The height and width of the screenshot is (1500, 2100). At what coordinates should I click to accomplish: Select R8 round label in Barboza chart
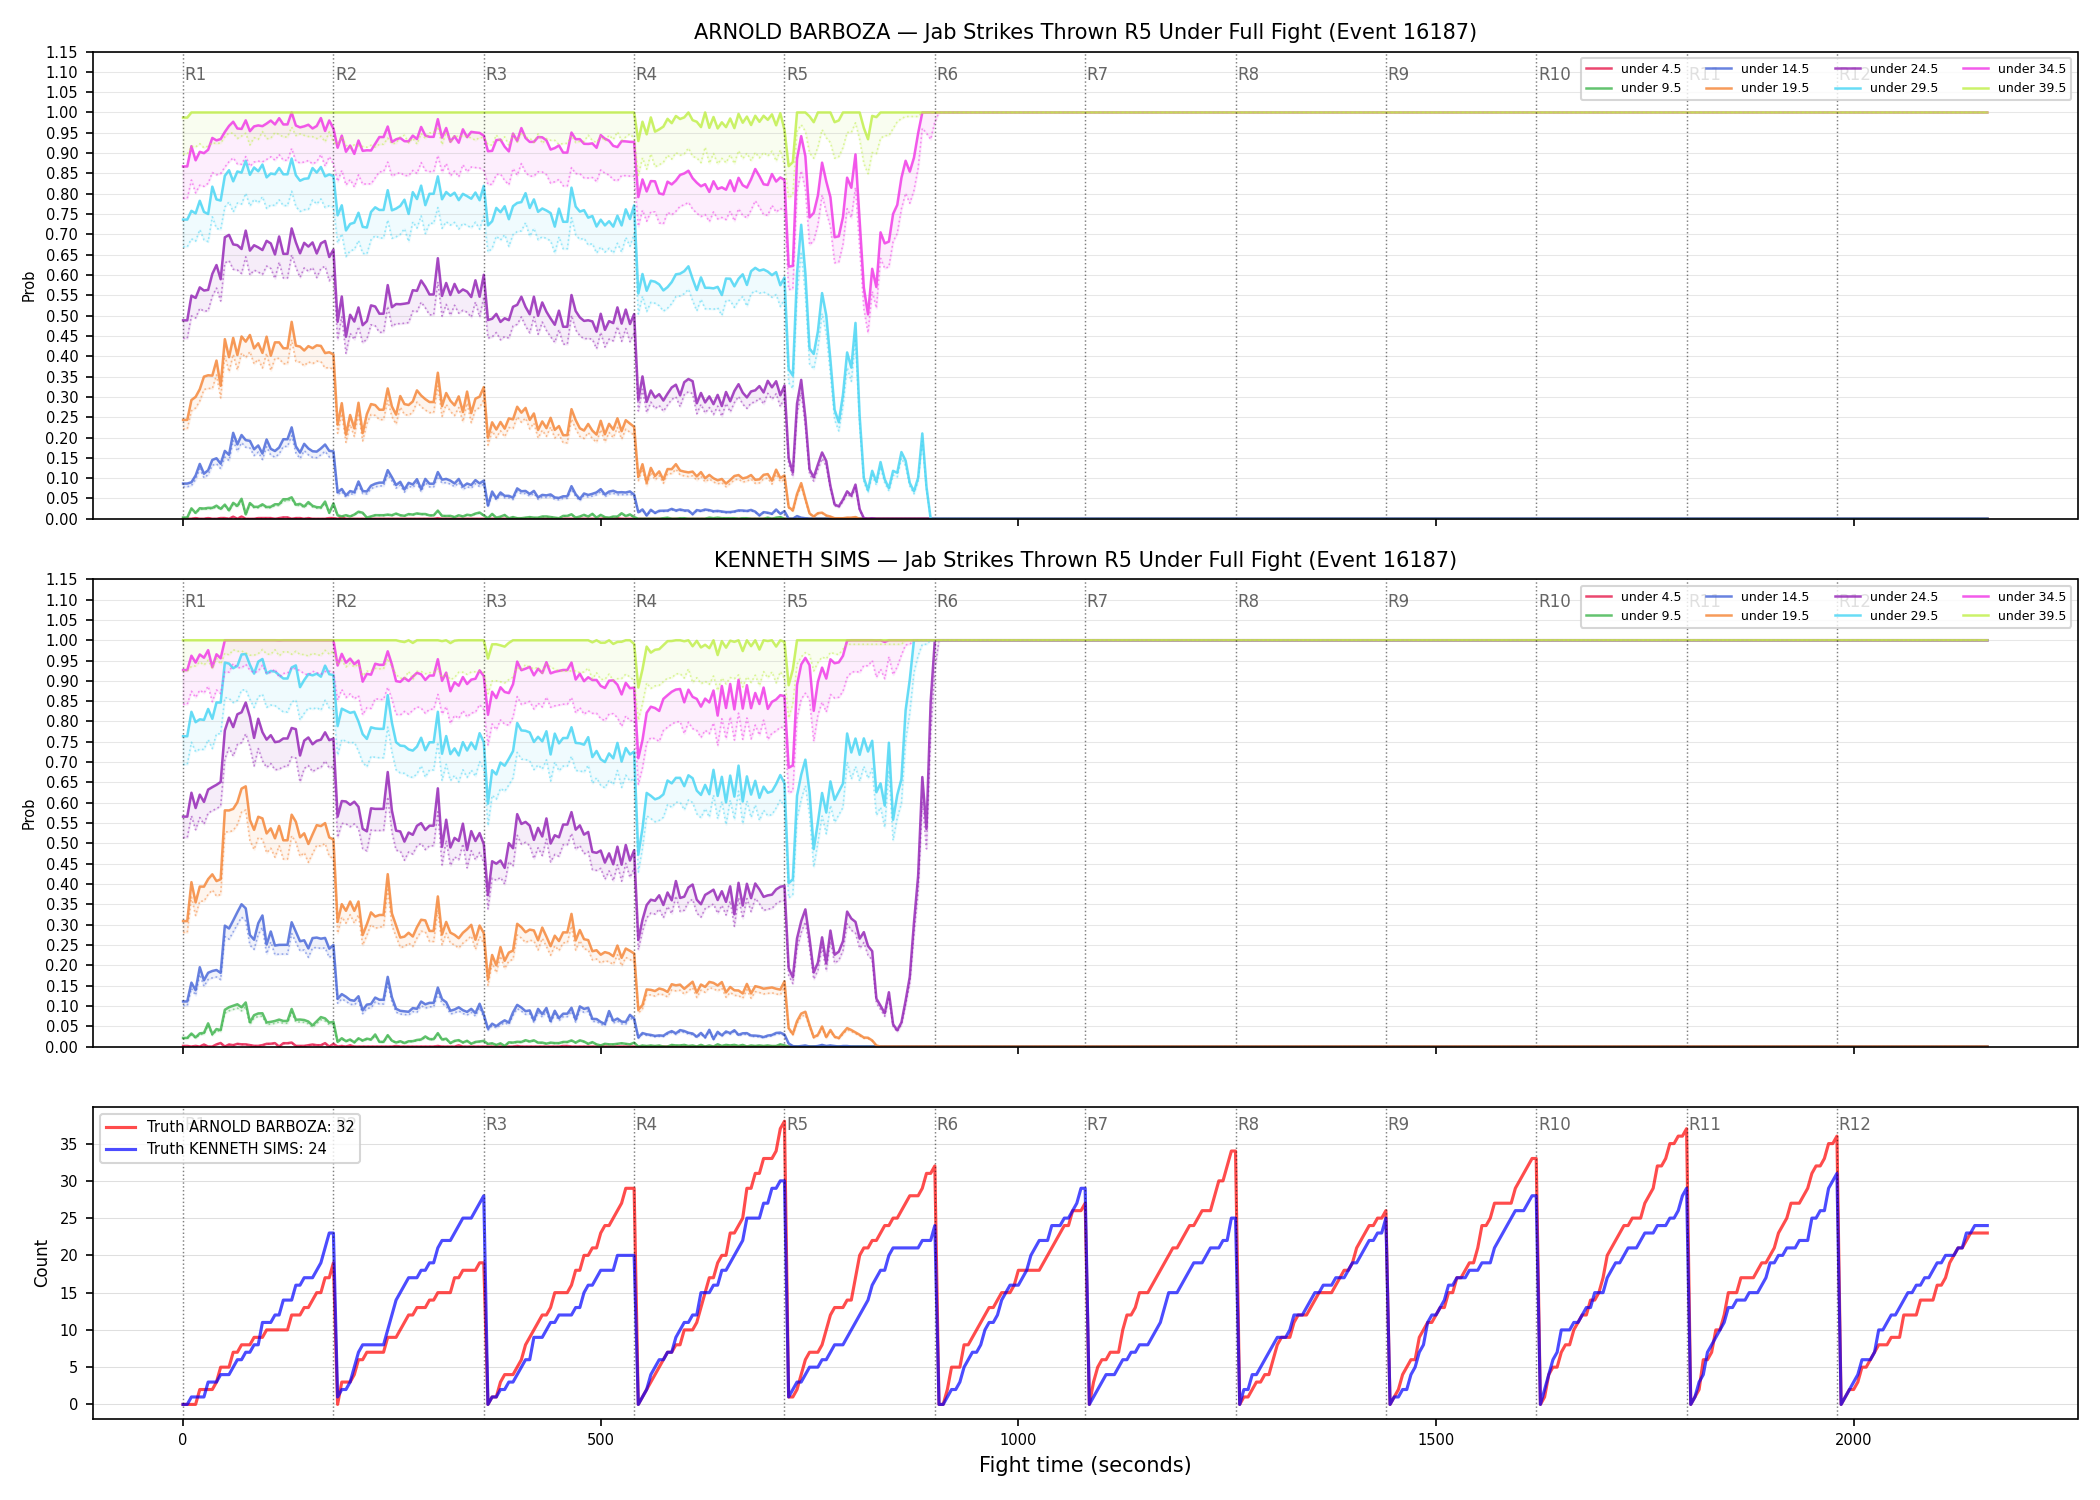click(1248, 74)
